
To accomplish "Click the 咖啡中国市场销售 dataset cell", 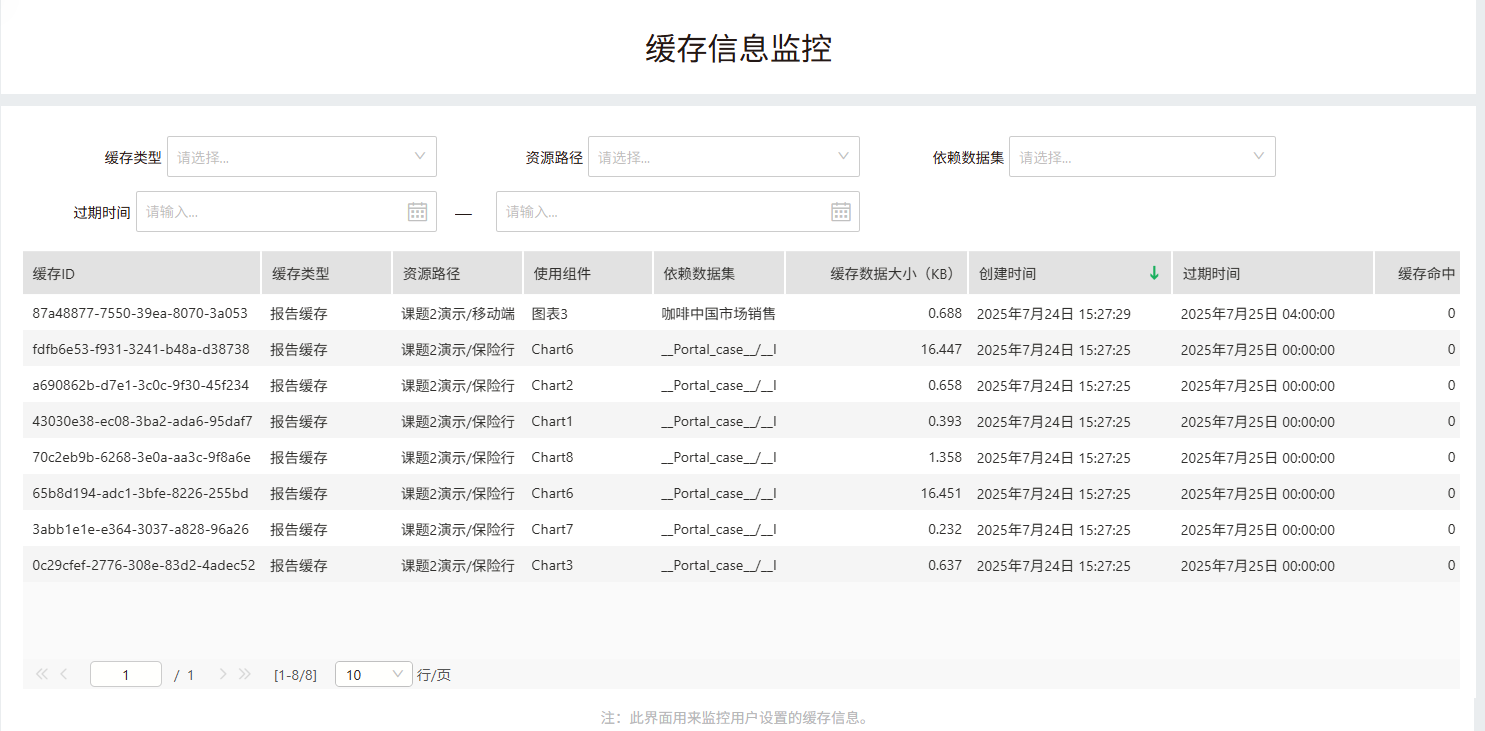I will coord(718,314).
